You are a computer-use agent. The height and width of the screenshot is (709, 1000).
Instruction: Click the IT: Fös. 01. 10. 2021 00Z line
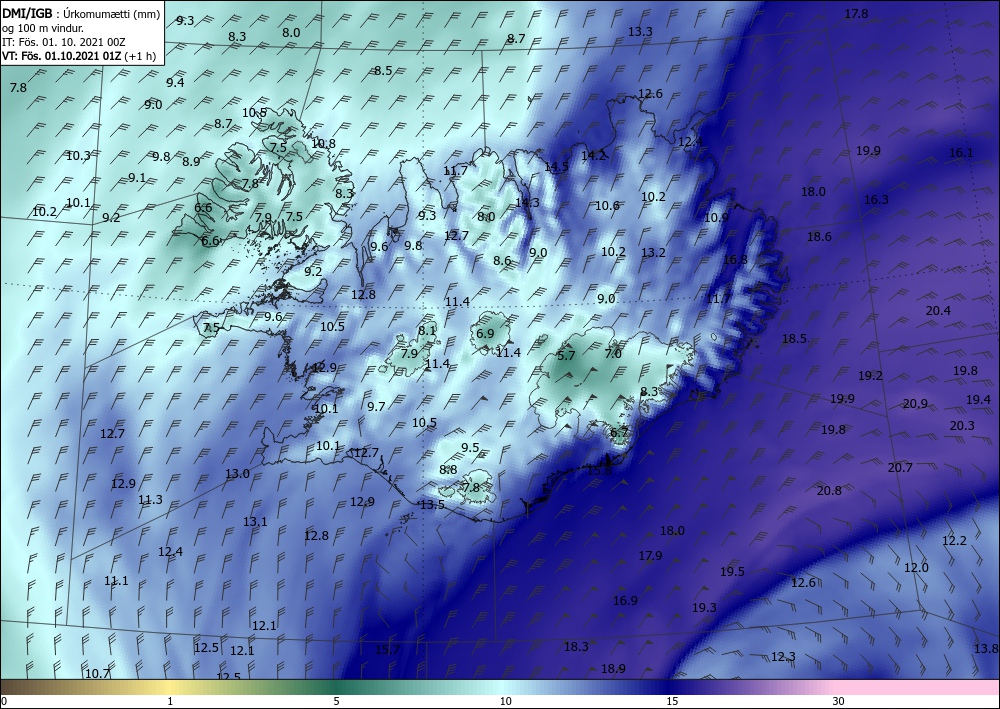click(x=64, y=42)
